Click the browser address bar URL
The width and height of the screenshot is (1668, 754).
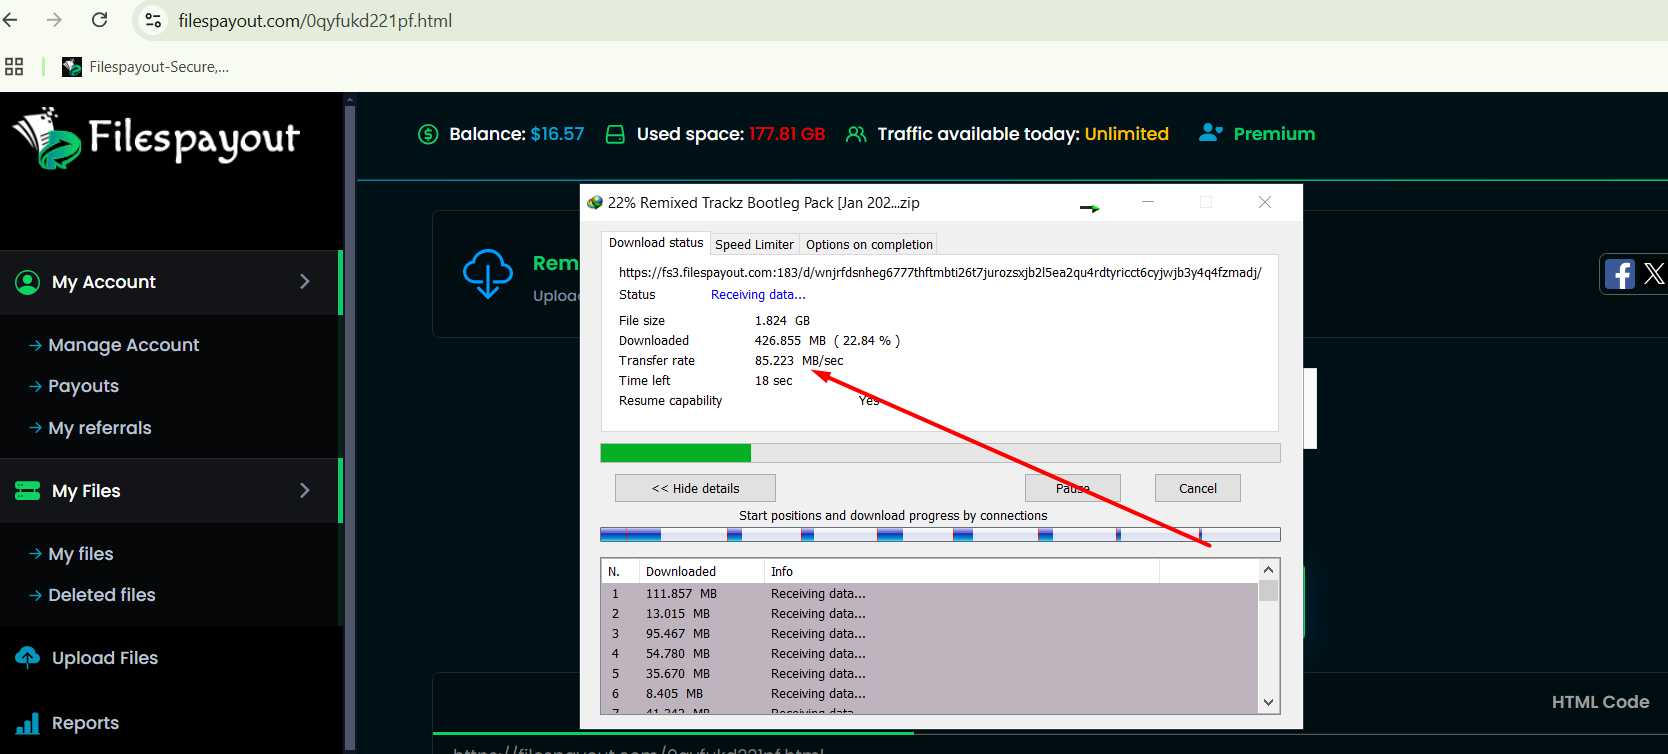[315, 20]
